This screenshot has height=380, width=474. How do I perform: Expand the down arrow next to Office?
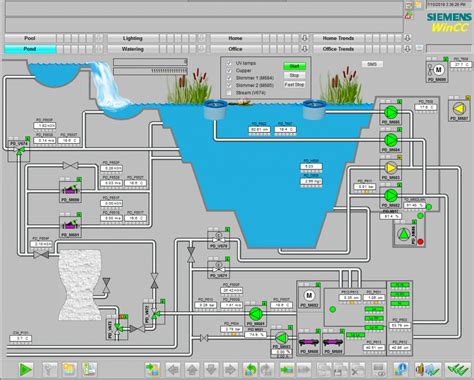pos(304,49)
